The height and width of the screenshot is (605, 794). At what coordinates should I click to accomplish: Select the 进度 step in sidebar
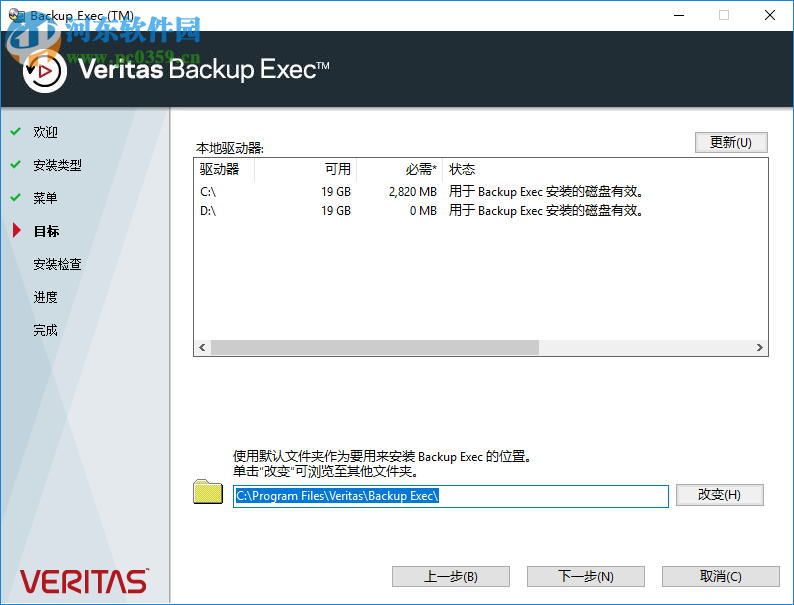[45, 297]
